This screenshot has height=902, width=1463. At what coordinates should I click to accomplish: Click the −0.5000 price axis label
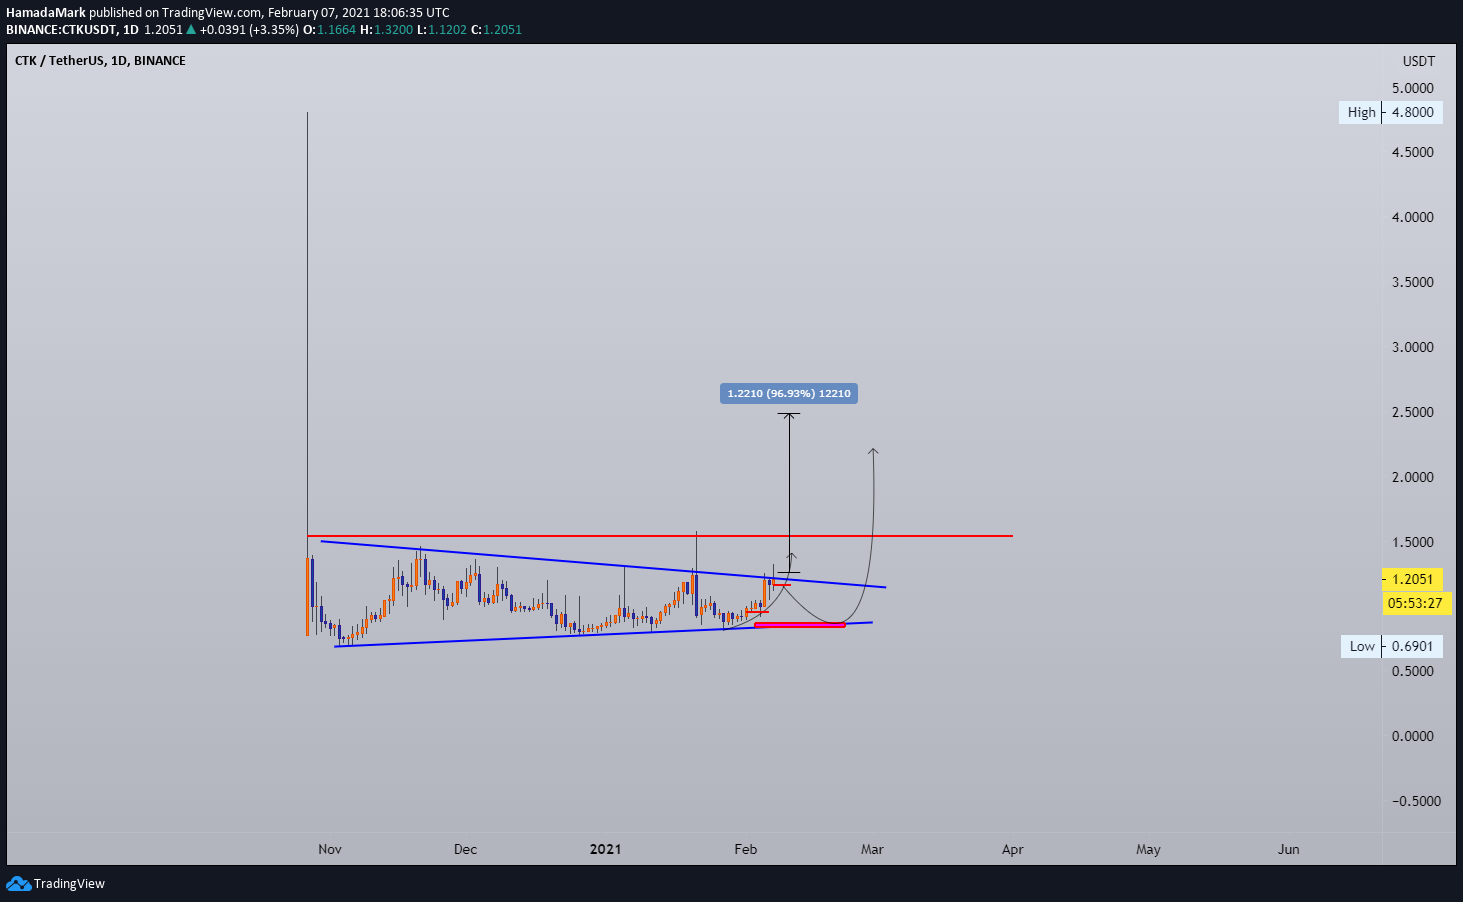pyautogui.click(x=1416, y=801)
